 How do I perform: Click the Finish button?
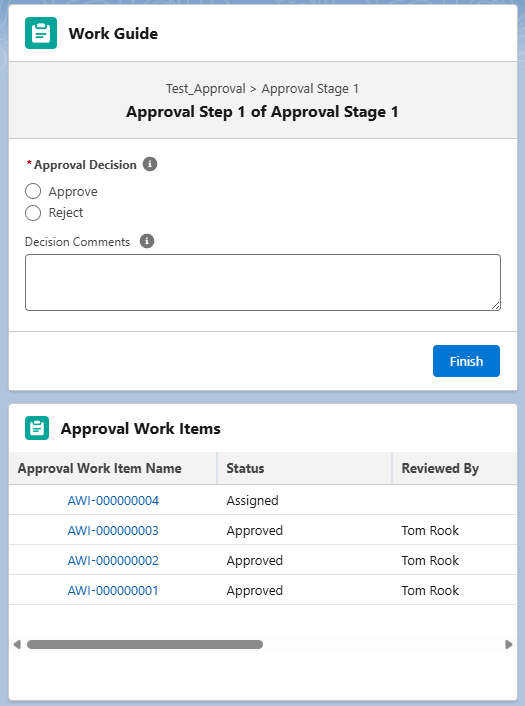point(466,361)
